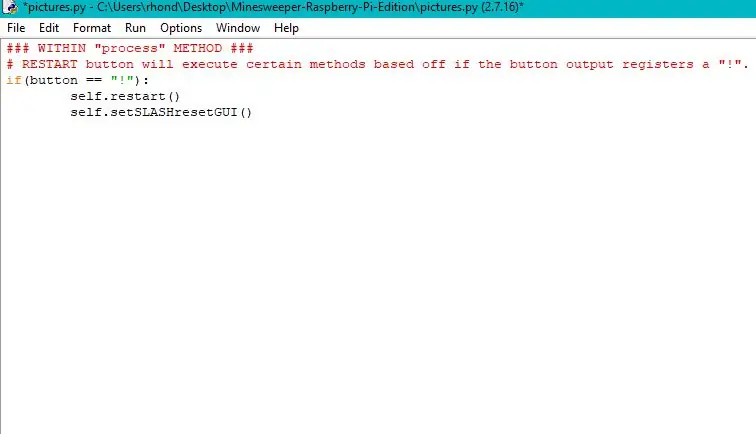Click the IDLE Python icon in title bar

[9, 7]
